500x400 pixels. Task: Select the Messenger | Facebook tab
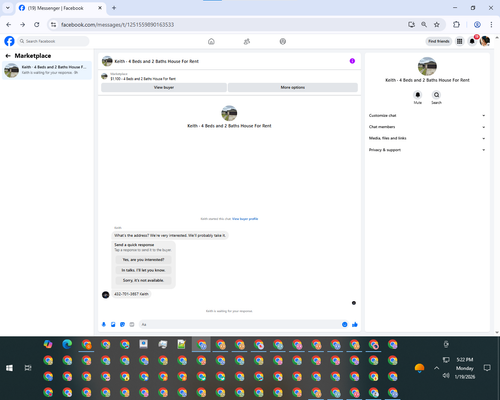tap(61, 8)
